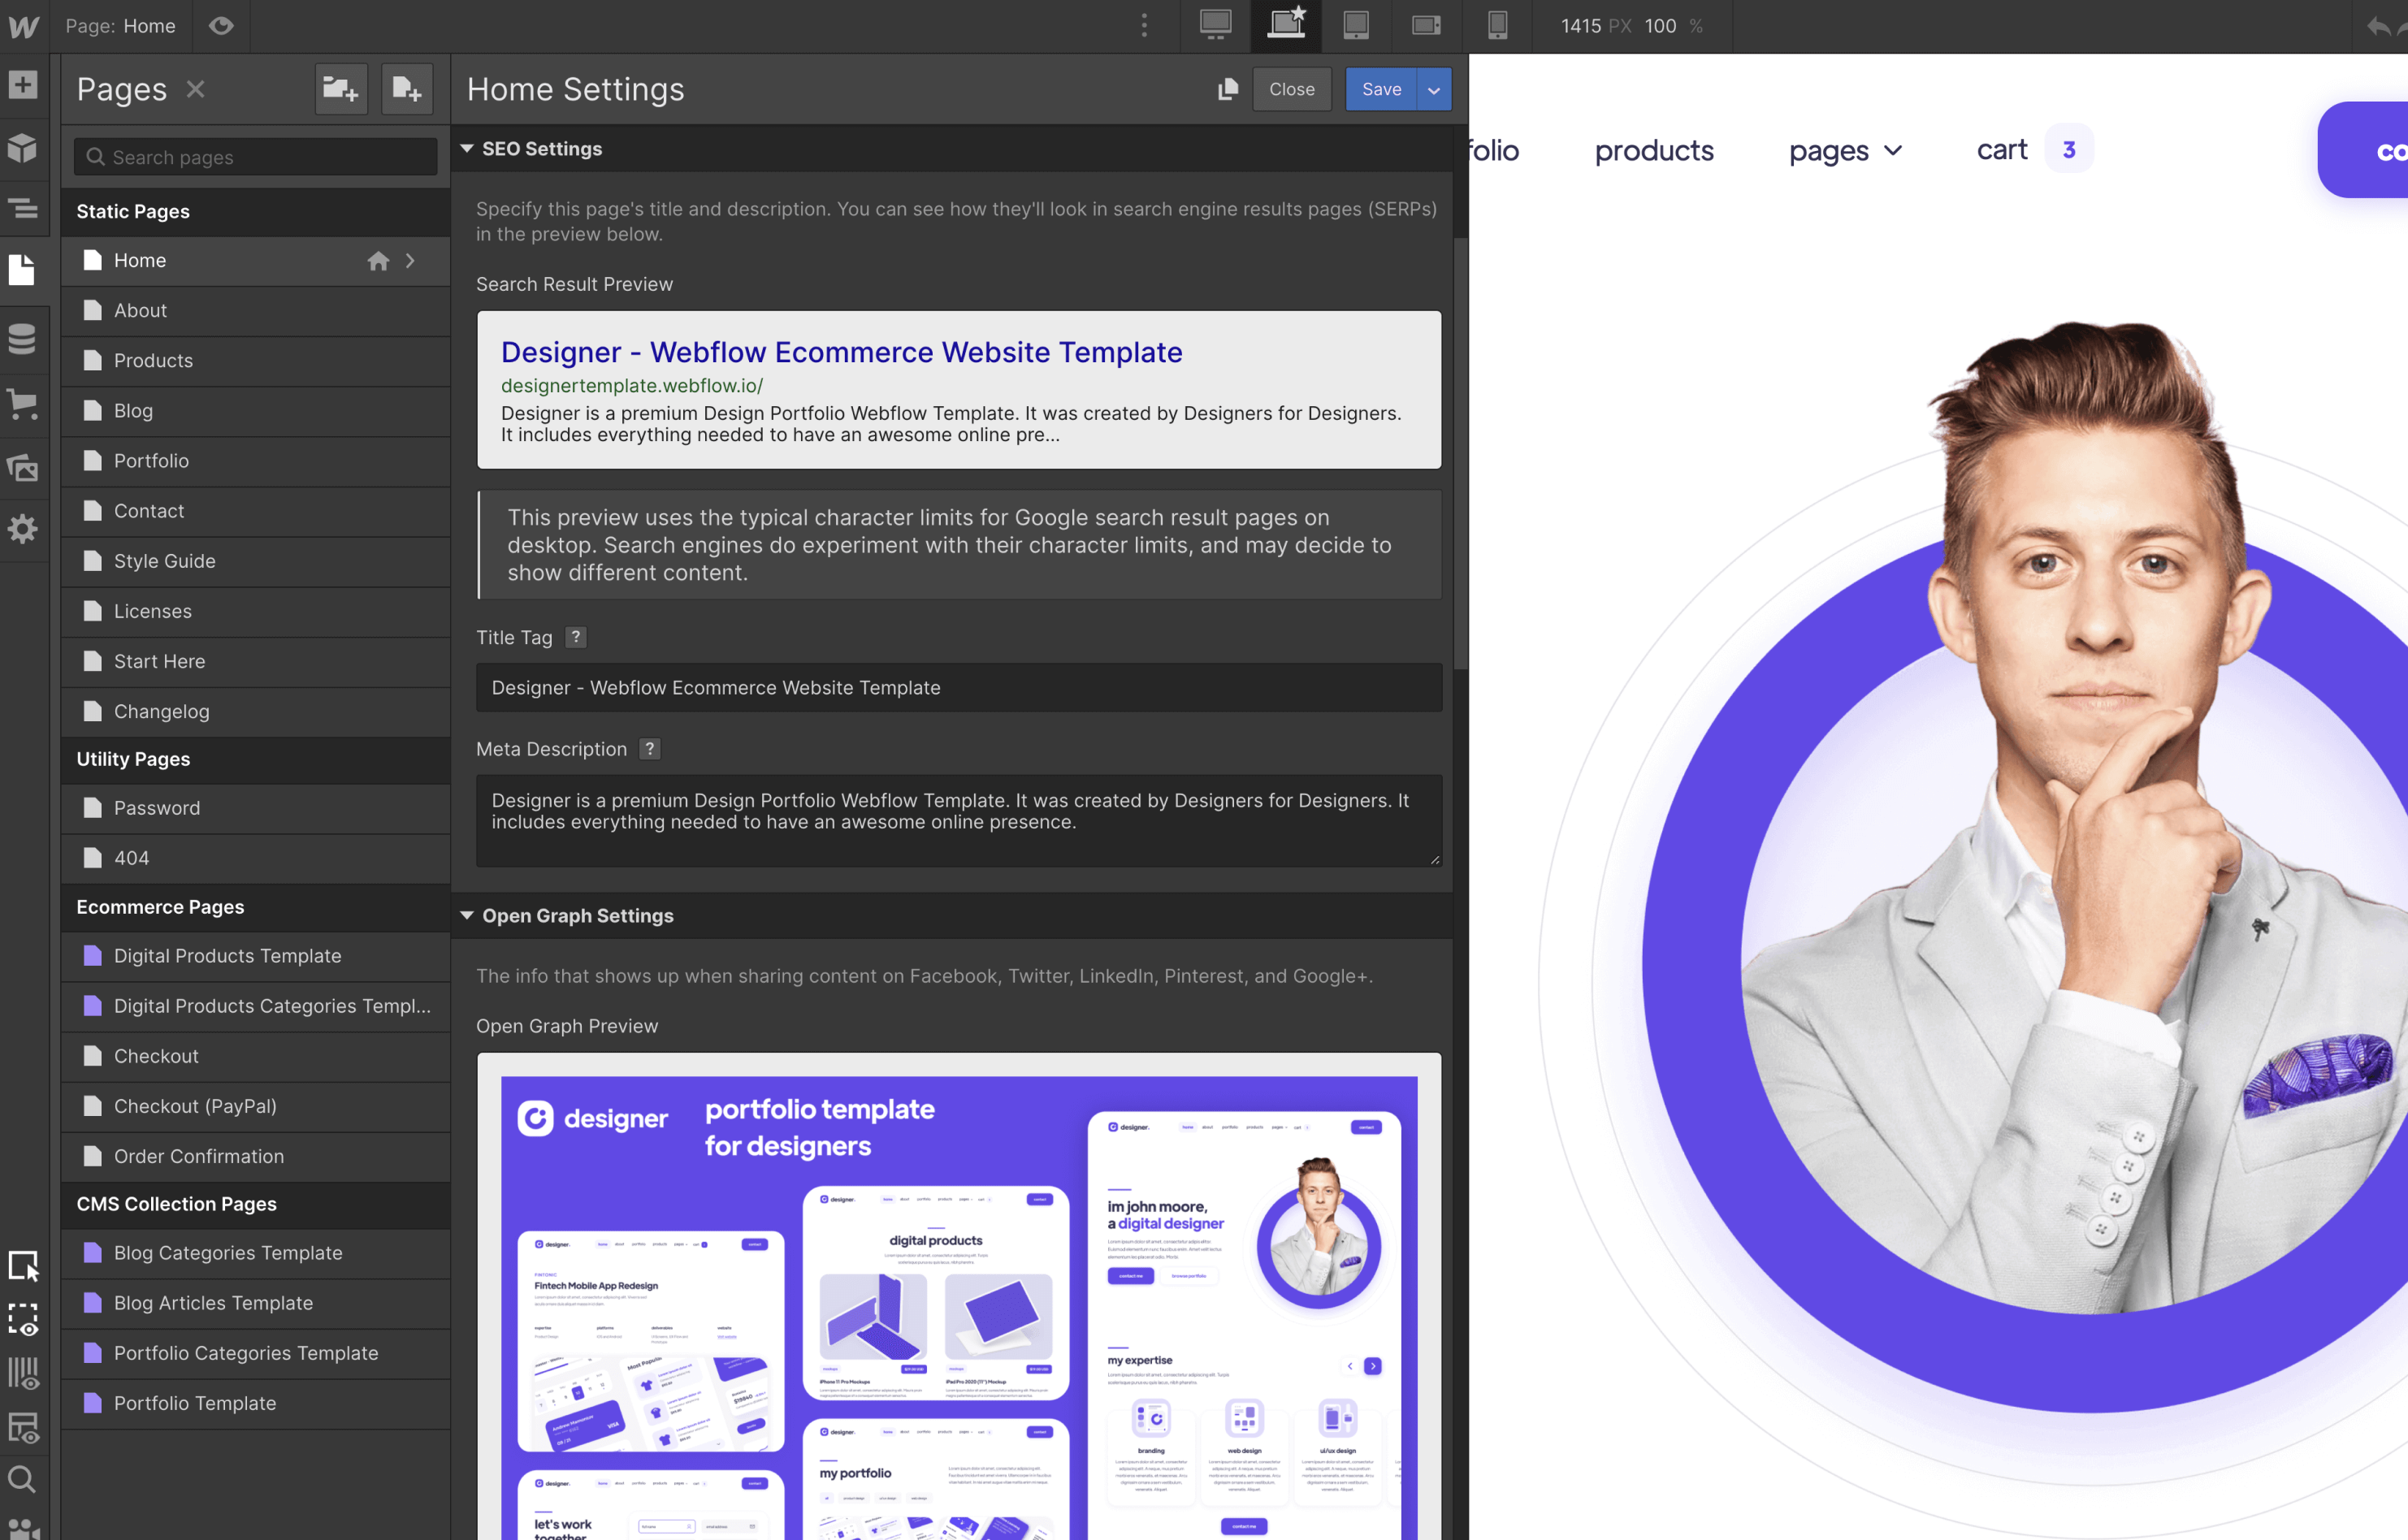This screenshot has height=1540, width=2408.
Task: Open project Settings gear panel
Action: click(x=22, y=529)
